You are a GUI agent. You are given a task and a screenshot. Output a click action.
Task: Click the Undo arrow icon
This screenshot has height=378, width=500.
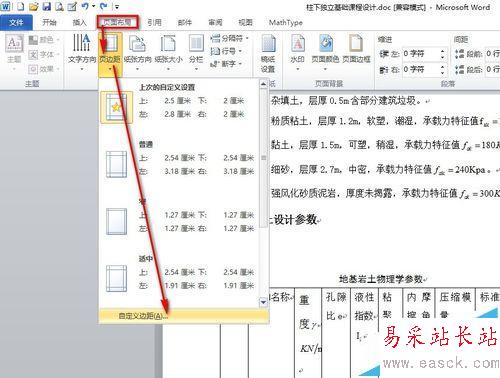pyautogui.click(x=85, y=6)
